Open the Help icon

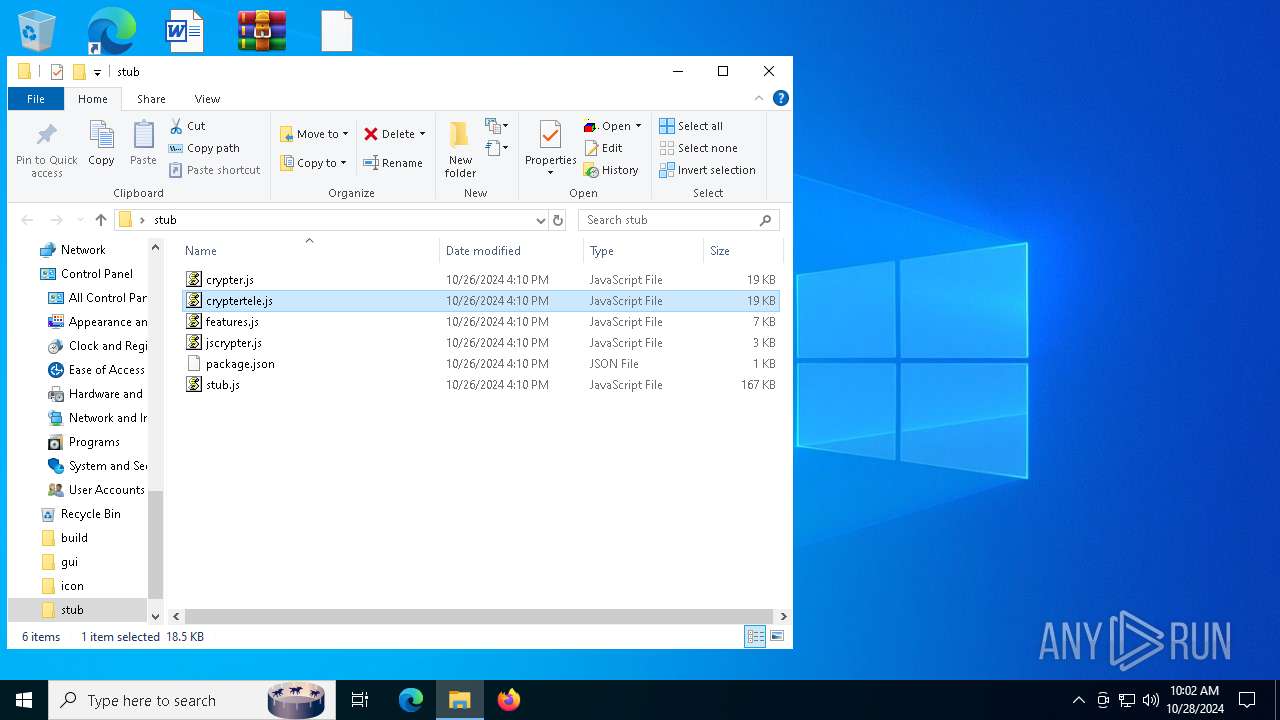click(x=781, y=98)
